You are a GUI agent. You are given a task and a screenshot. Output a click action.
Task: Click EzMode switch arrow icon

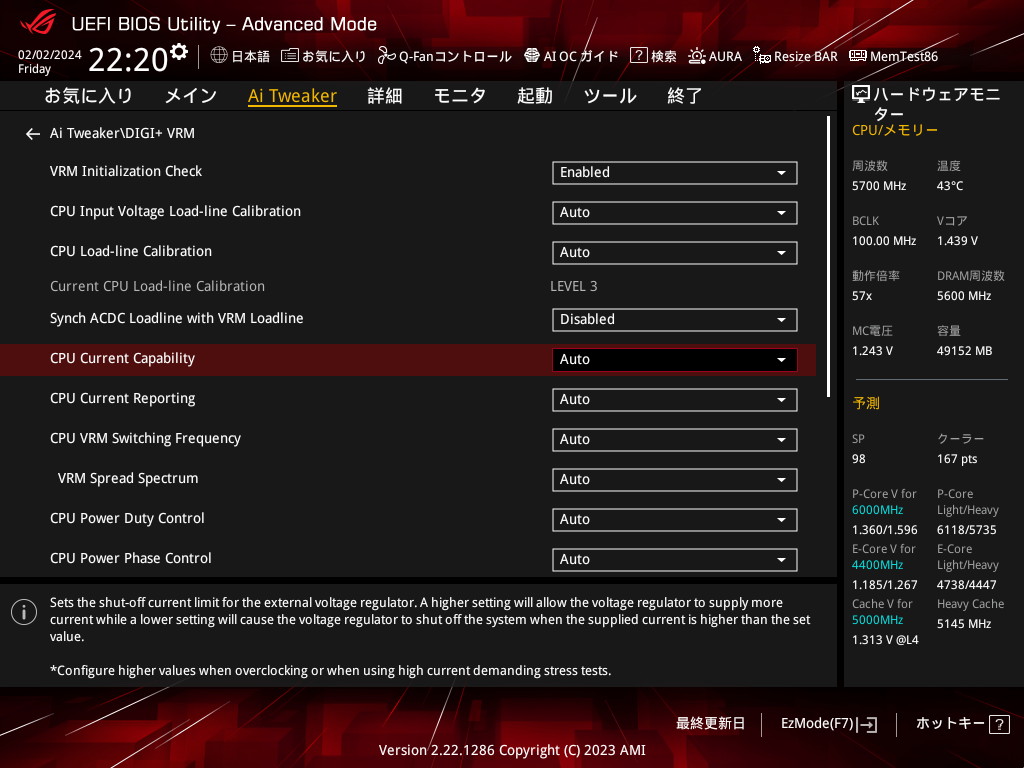(868, 724)
